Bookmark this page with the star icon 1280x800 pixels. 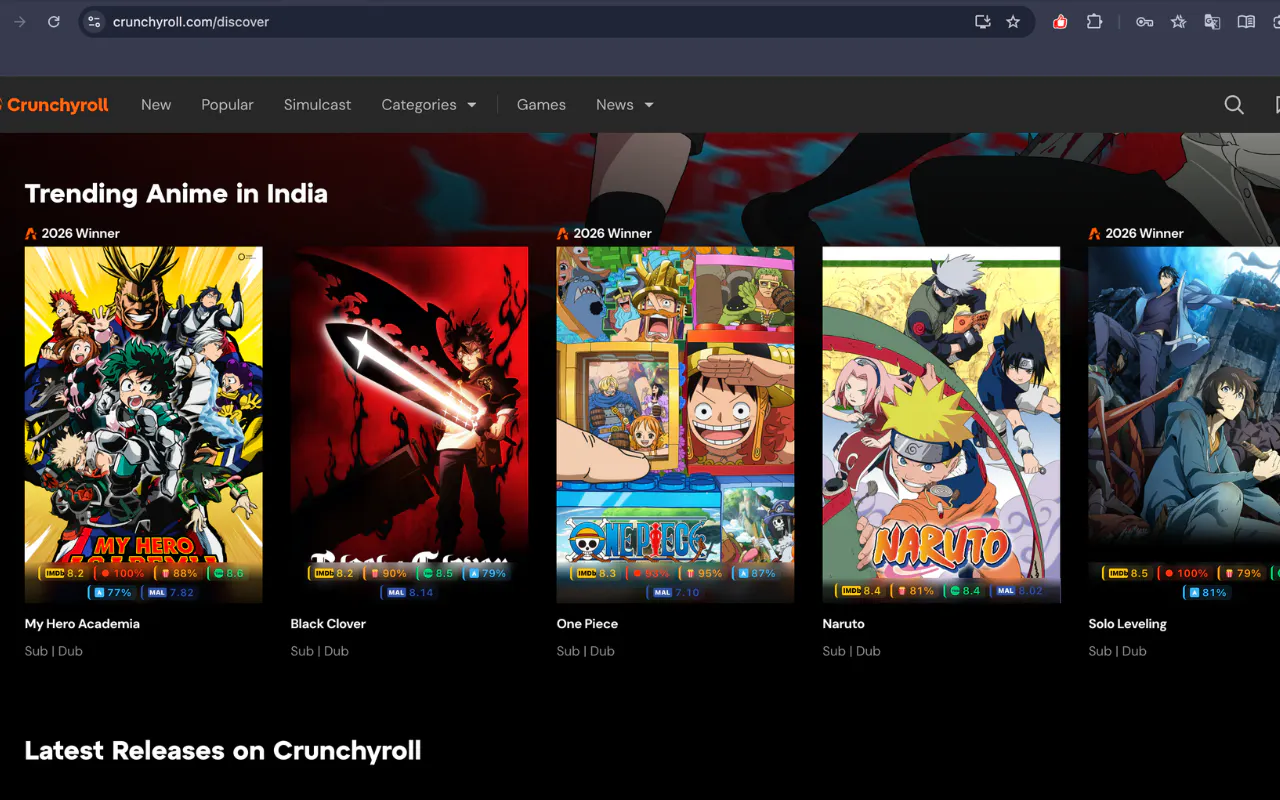[1013, 22]
